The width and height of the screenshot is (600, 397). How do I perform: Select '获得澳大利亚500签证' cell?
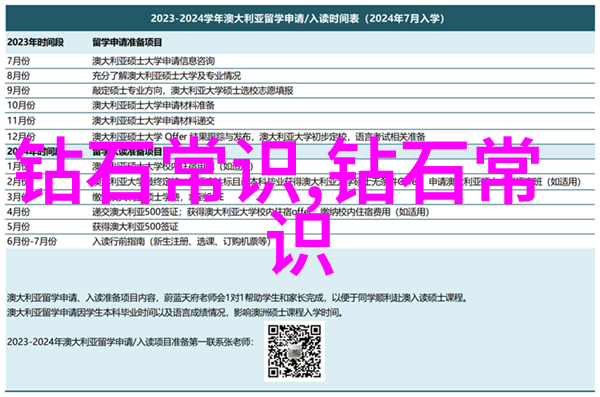click(x=135, y=227)
